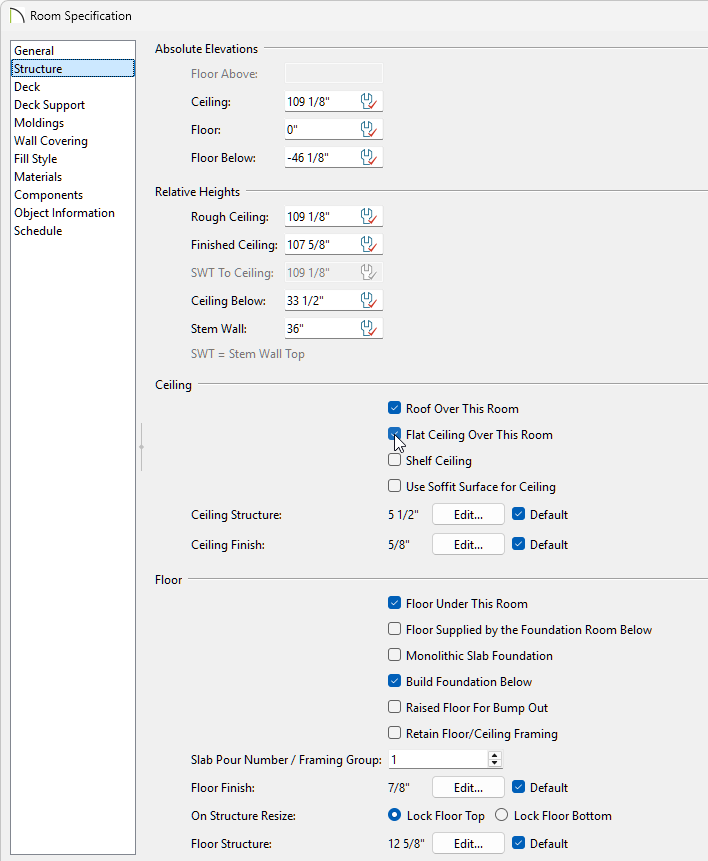Check Floor Supplied by the Foundation Room Below
This screenshot has width=708, height=861.
pyautogui.click(x=394, y=629)
